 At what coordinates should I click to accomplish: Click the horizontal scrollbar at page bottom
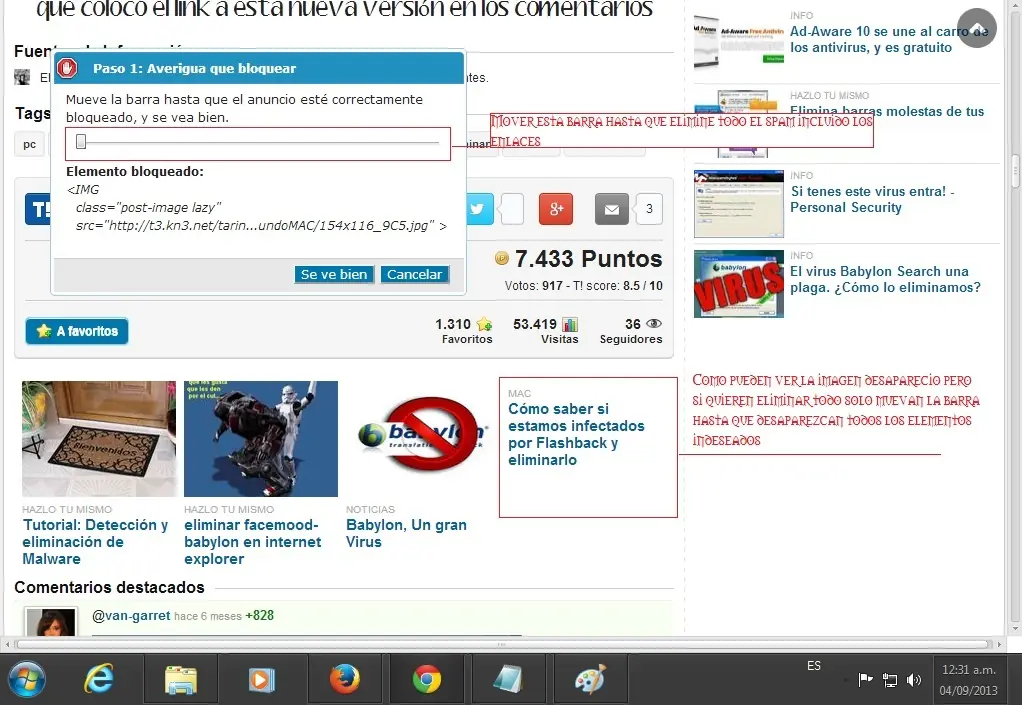tap(501, 644)
